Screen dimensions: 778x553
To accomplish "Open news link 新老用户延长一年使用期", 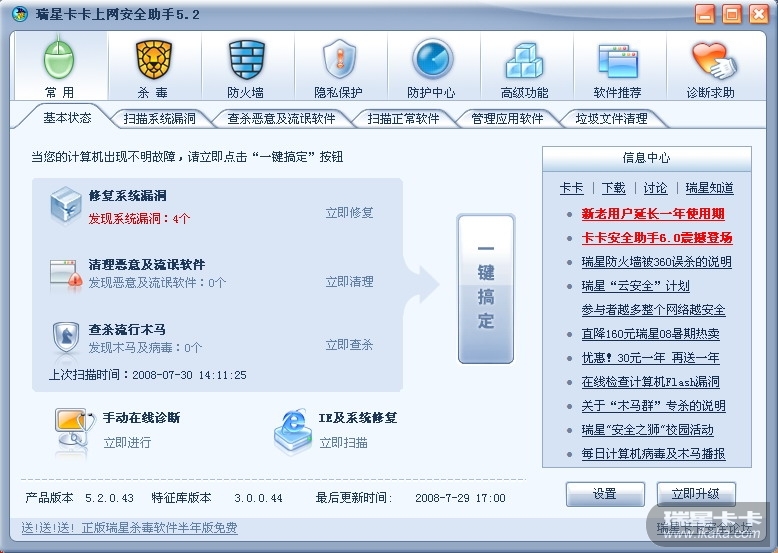I will coord(653,214).
